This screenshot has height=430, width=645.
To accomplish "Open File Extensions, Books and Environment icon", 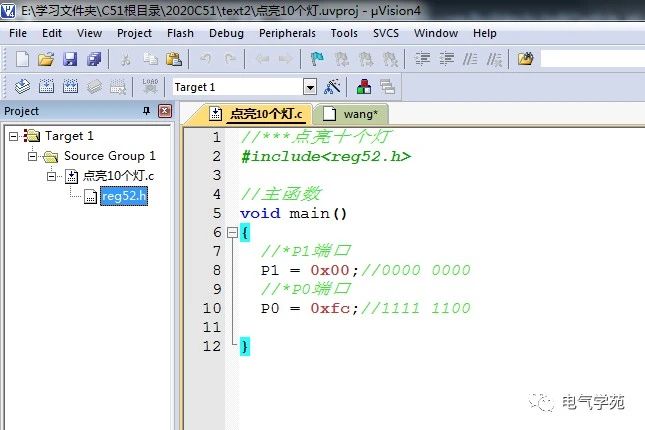I will click(x=364, y=87).
